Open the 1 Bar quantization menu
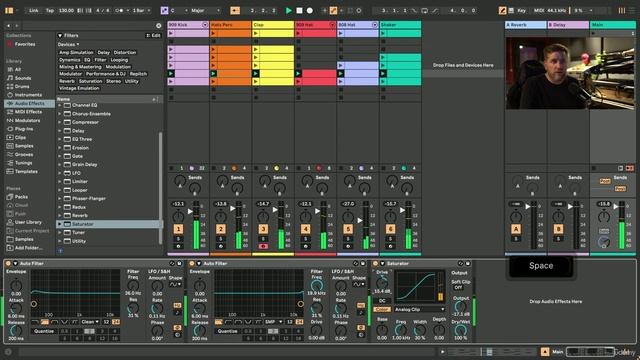The height and width of the screenshot is (360, 640). coord(142,11)
